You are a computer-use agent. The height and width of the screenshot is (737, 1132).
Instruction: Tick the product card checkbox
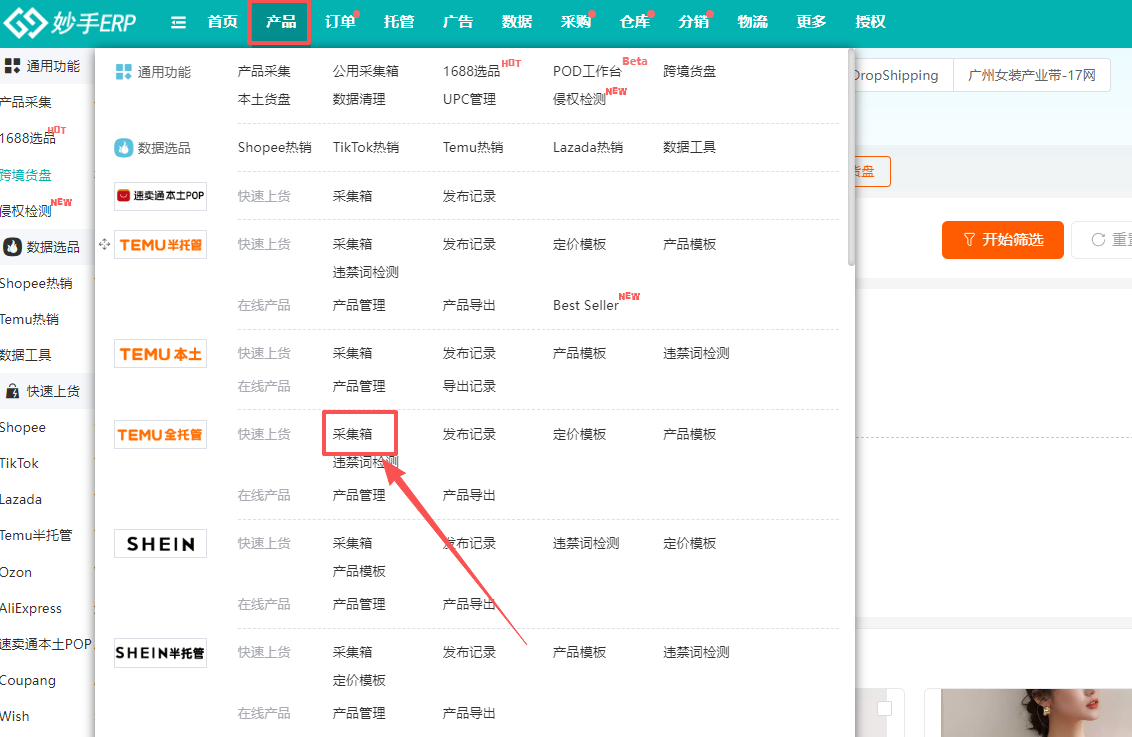pos(883,709)
